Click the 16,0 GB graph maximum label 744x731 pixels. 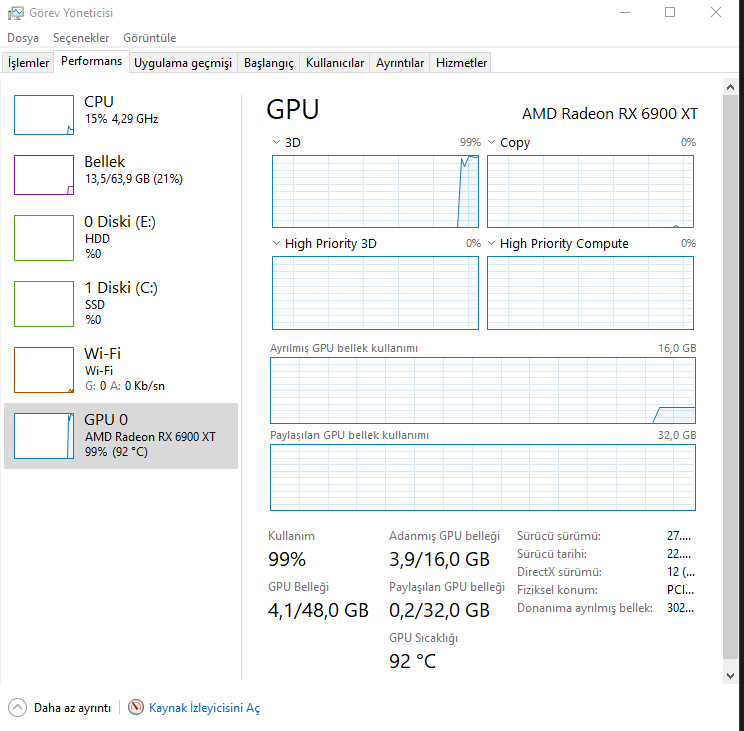click(677, 348)
